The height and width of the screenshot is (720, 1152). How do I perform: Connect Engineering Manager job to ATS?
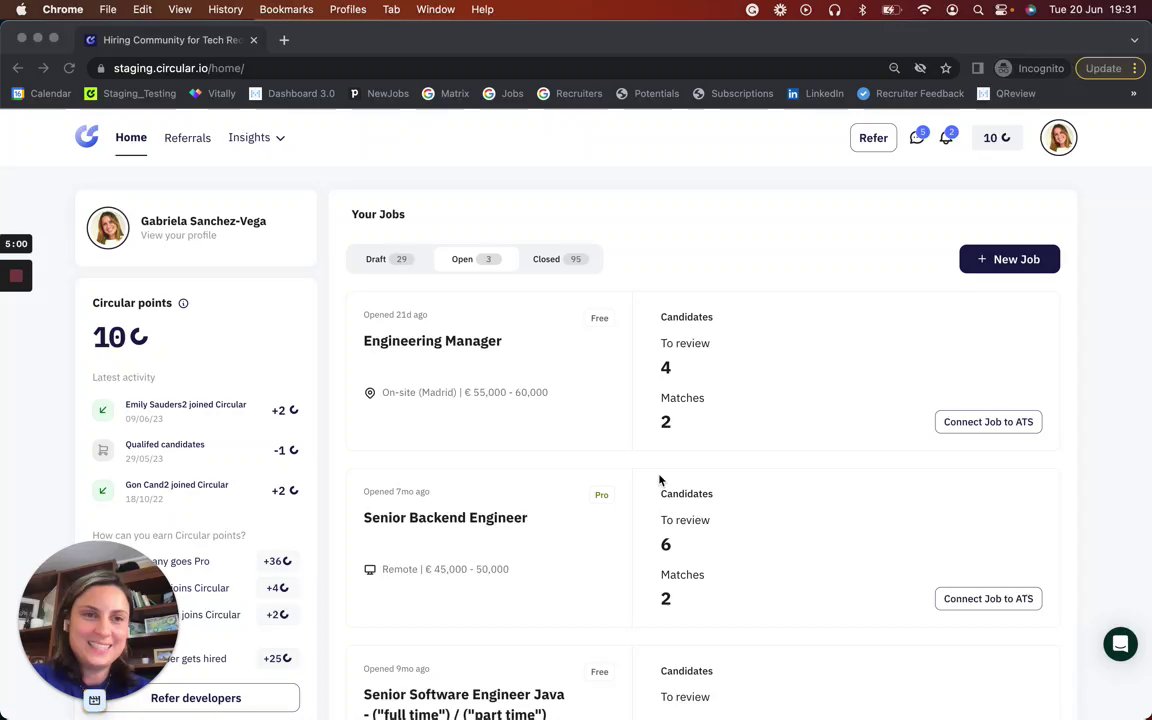[988, 422]
